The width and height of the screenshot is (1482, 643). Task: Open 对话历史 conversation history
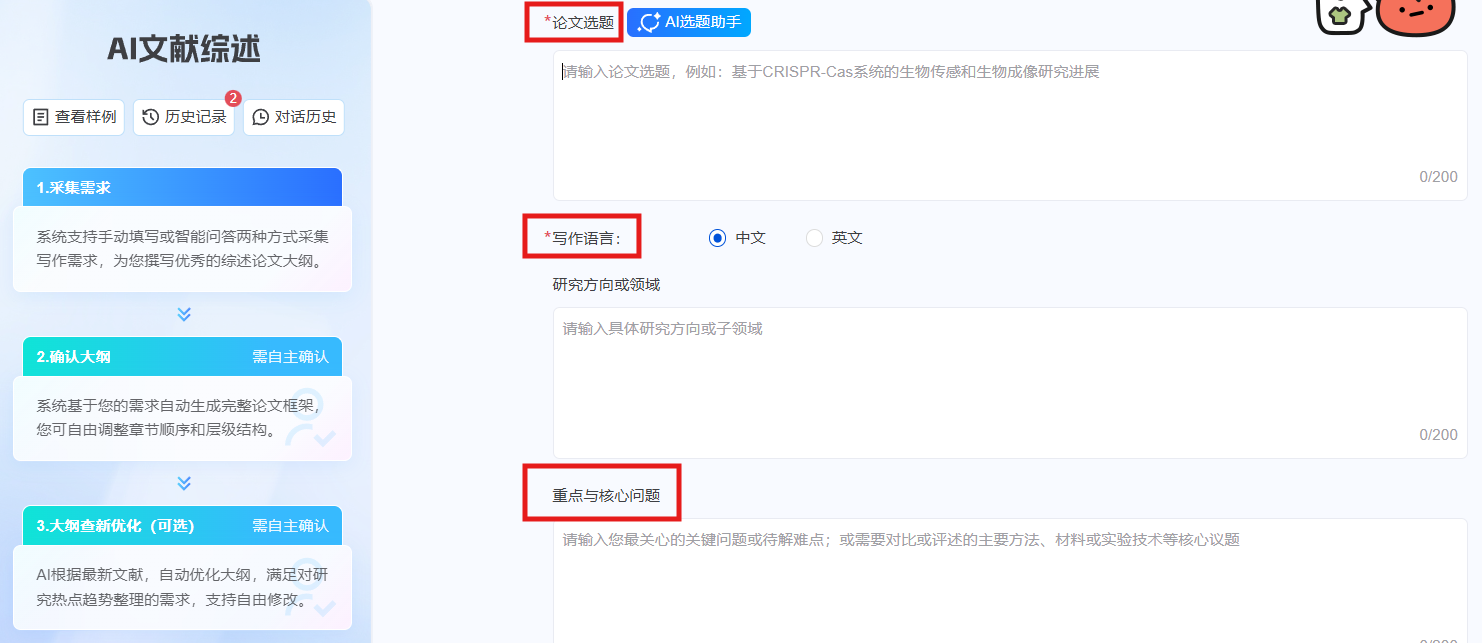click(294, 117)
